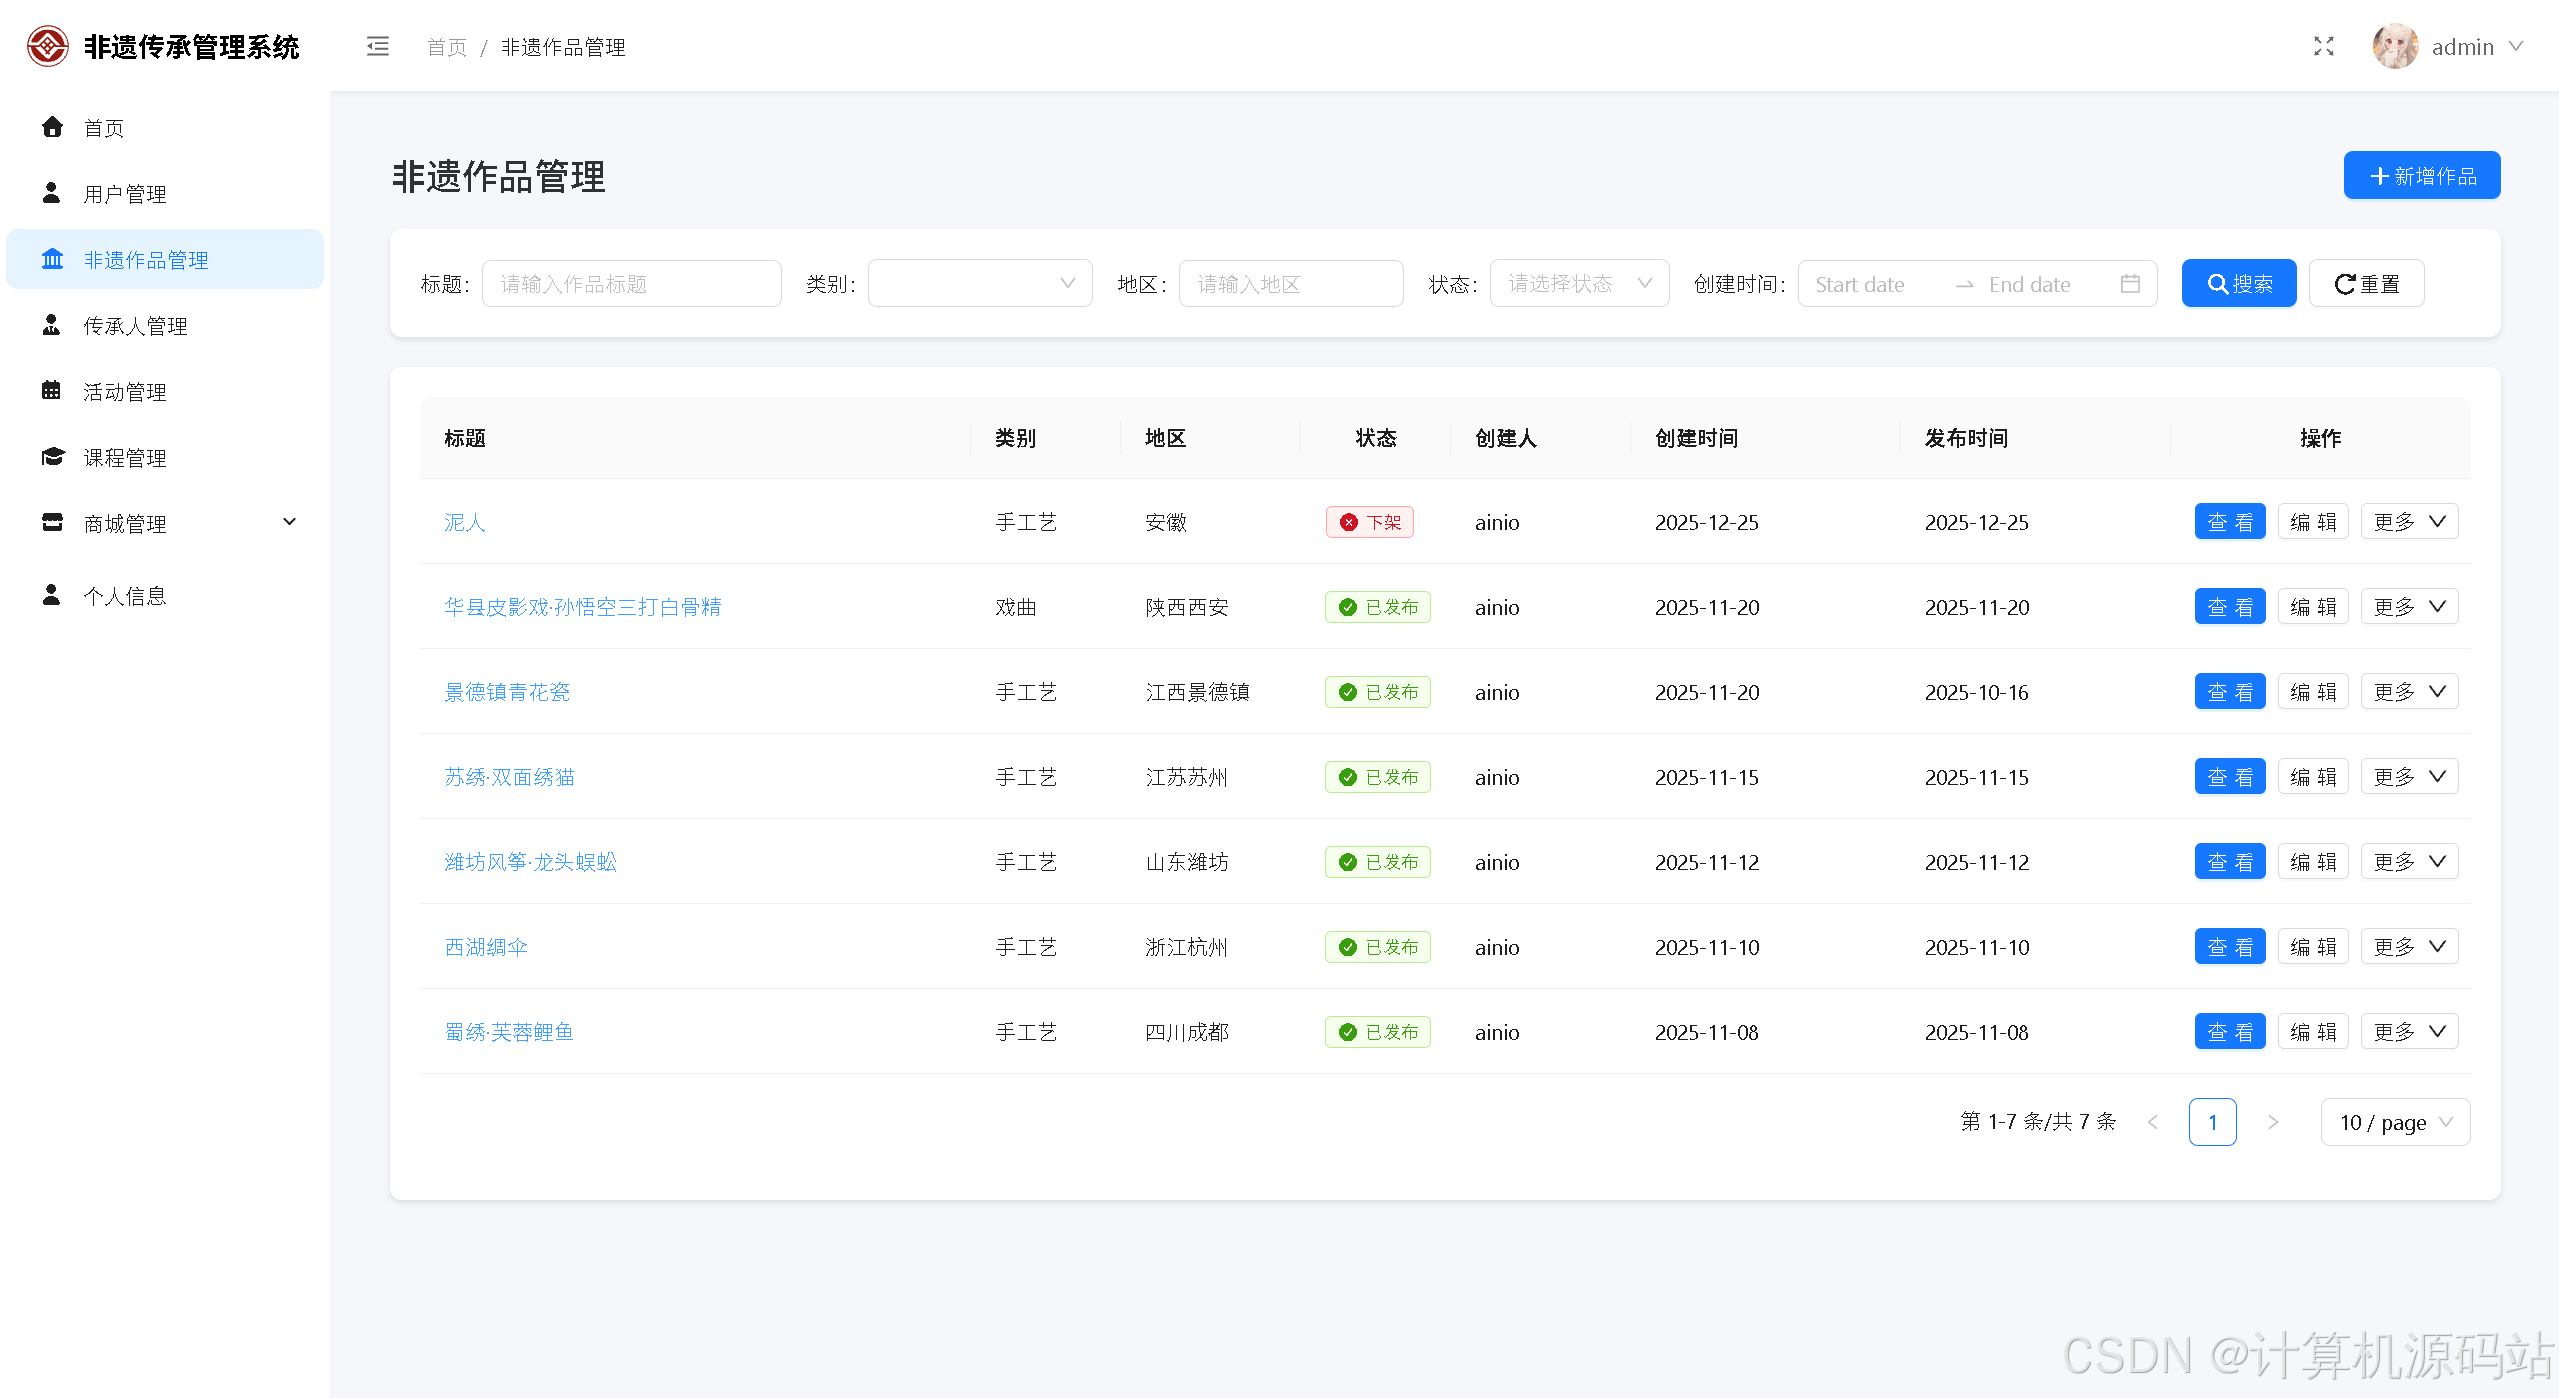2559x1398 pixels.
Task: Click the 新增作品 button
Action: [2421, 176]
